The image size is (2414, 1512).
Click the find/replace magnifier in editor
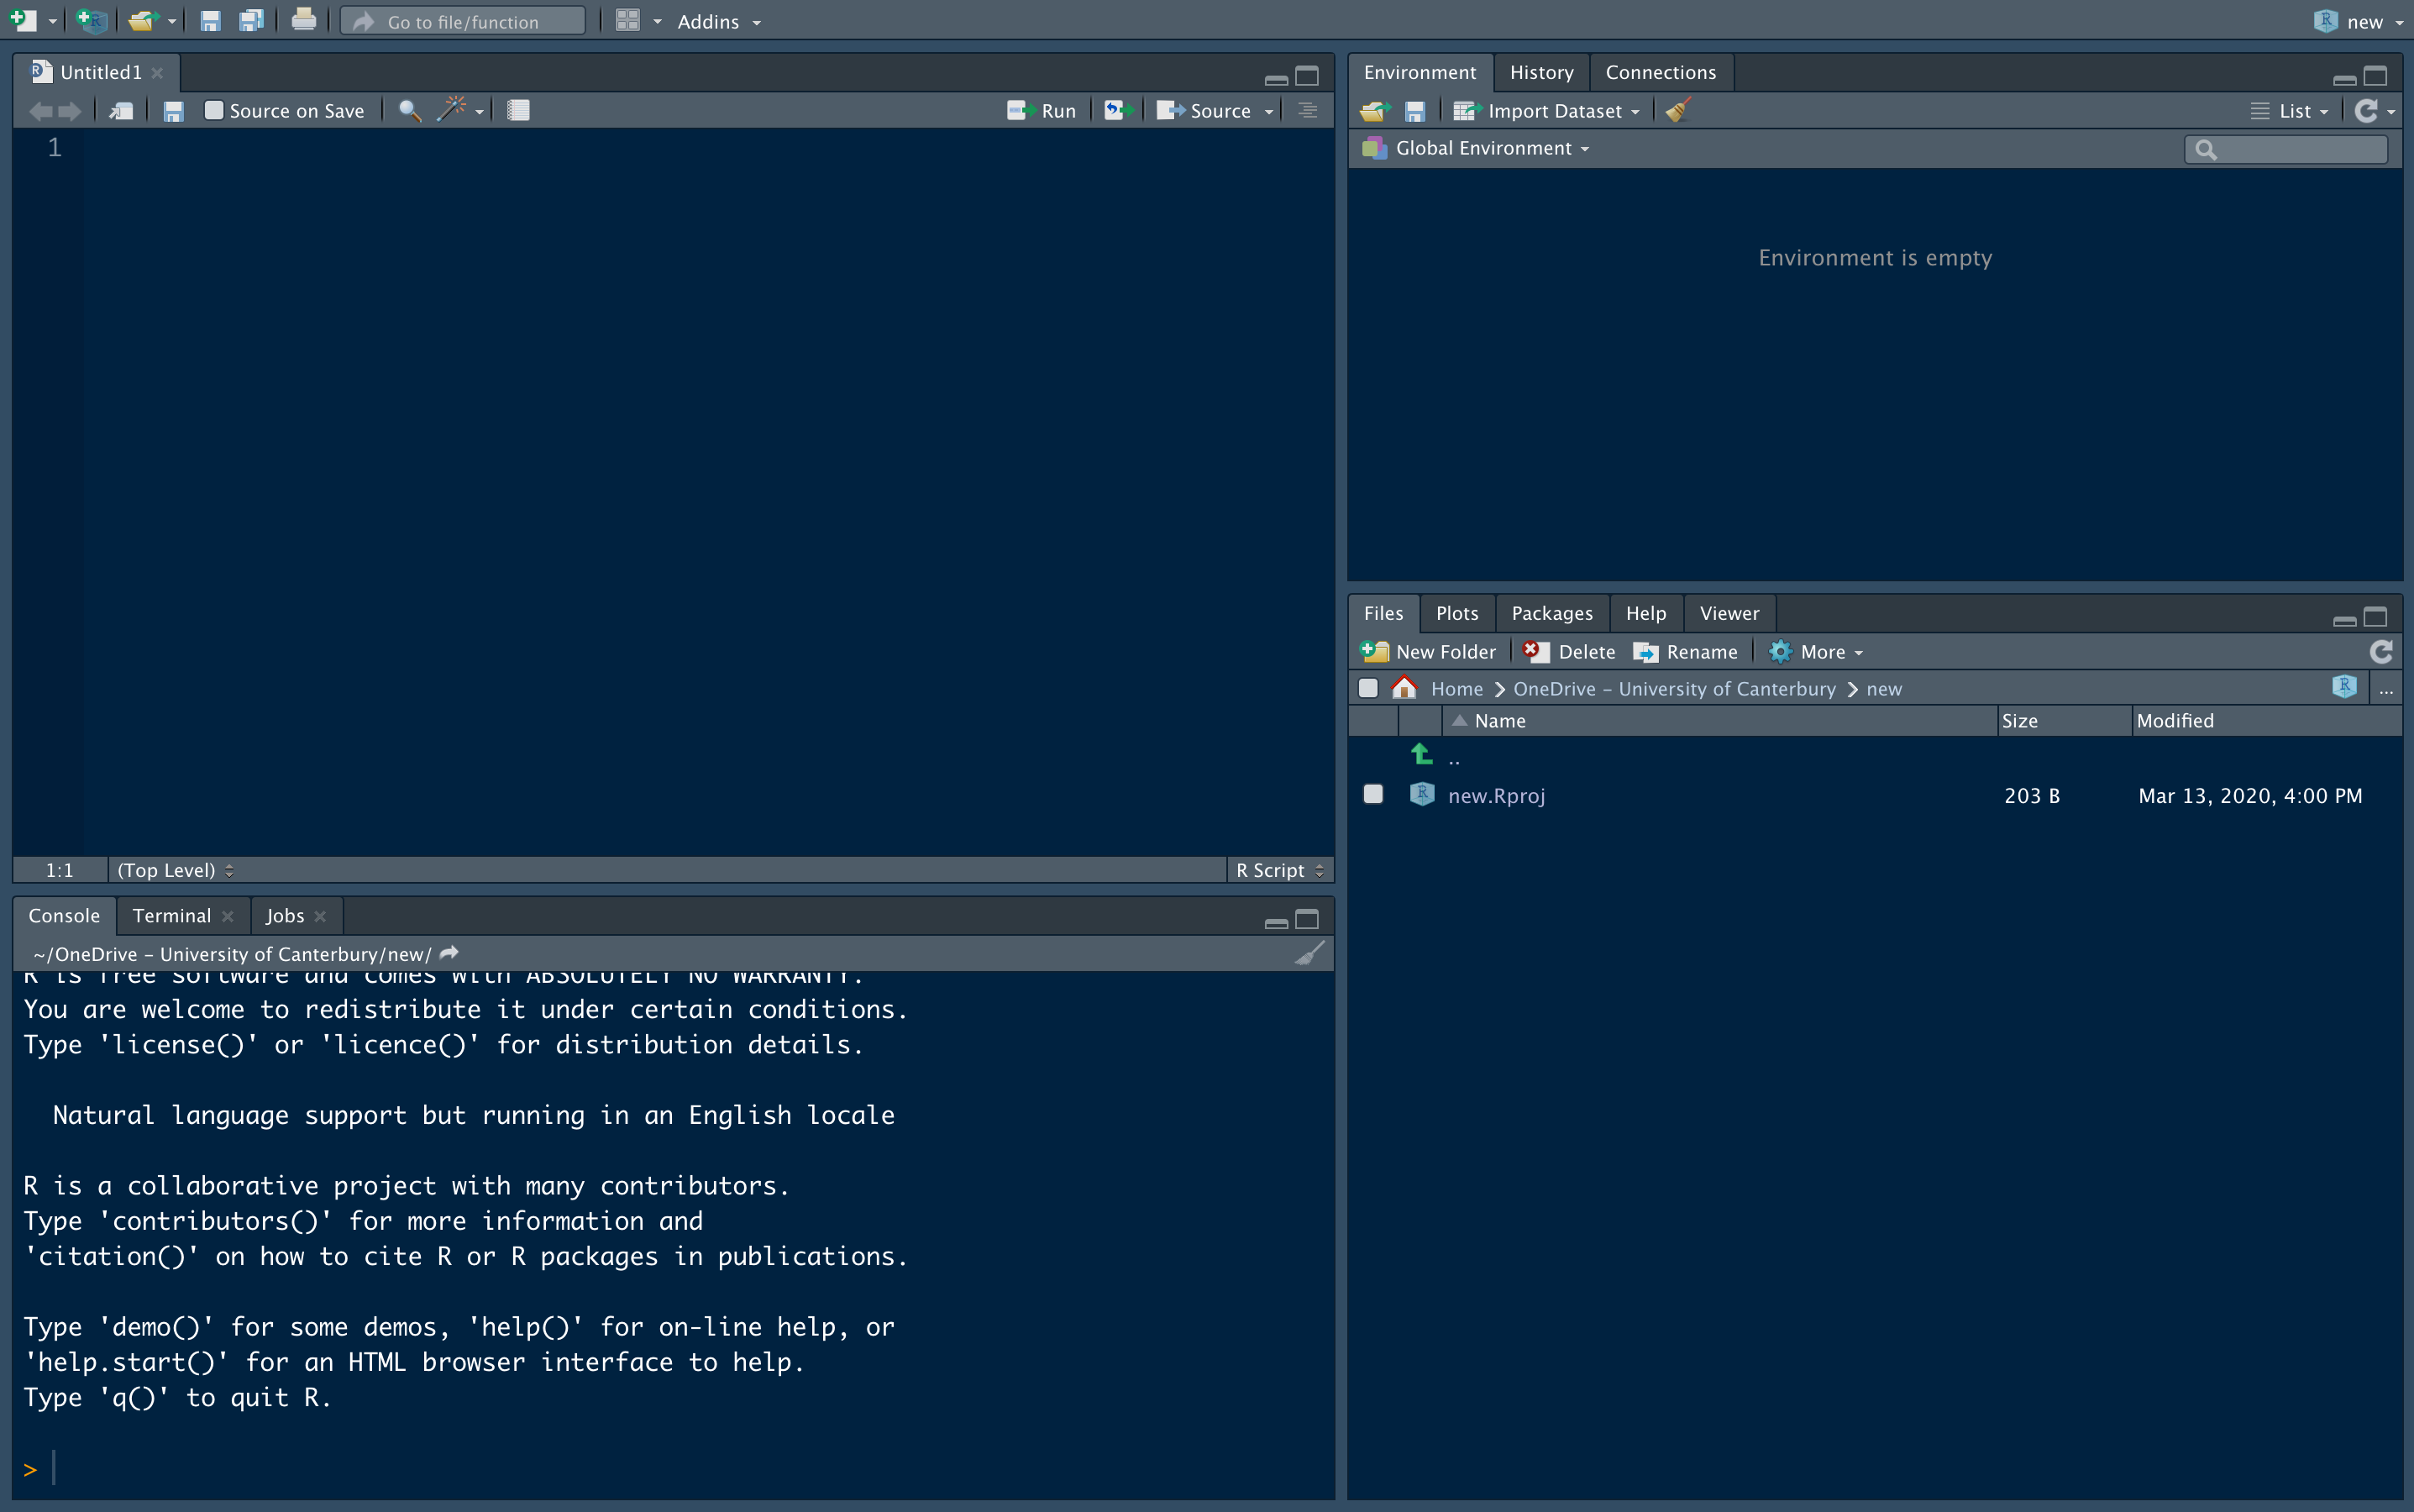tap(409, 110)
